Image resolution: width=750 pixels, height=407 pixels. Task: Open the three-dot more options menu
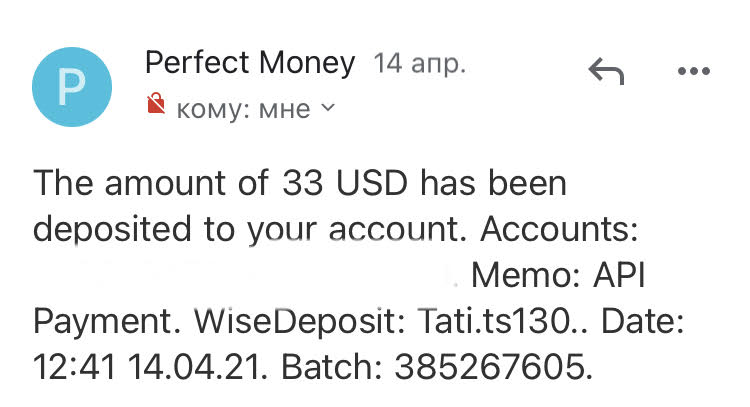(x=692, y=71)
